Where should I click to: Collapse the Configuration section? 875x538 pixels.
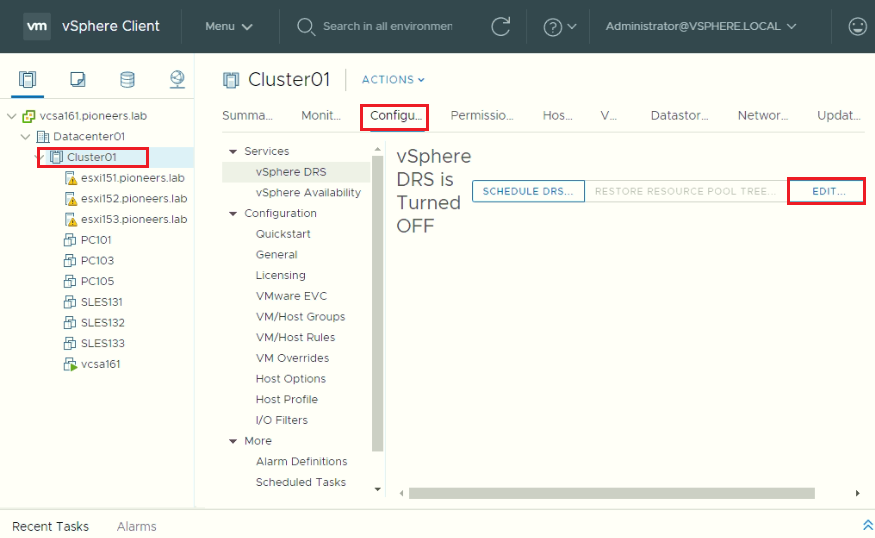(x=233, y=214)
